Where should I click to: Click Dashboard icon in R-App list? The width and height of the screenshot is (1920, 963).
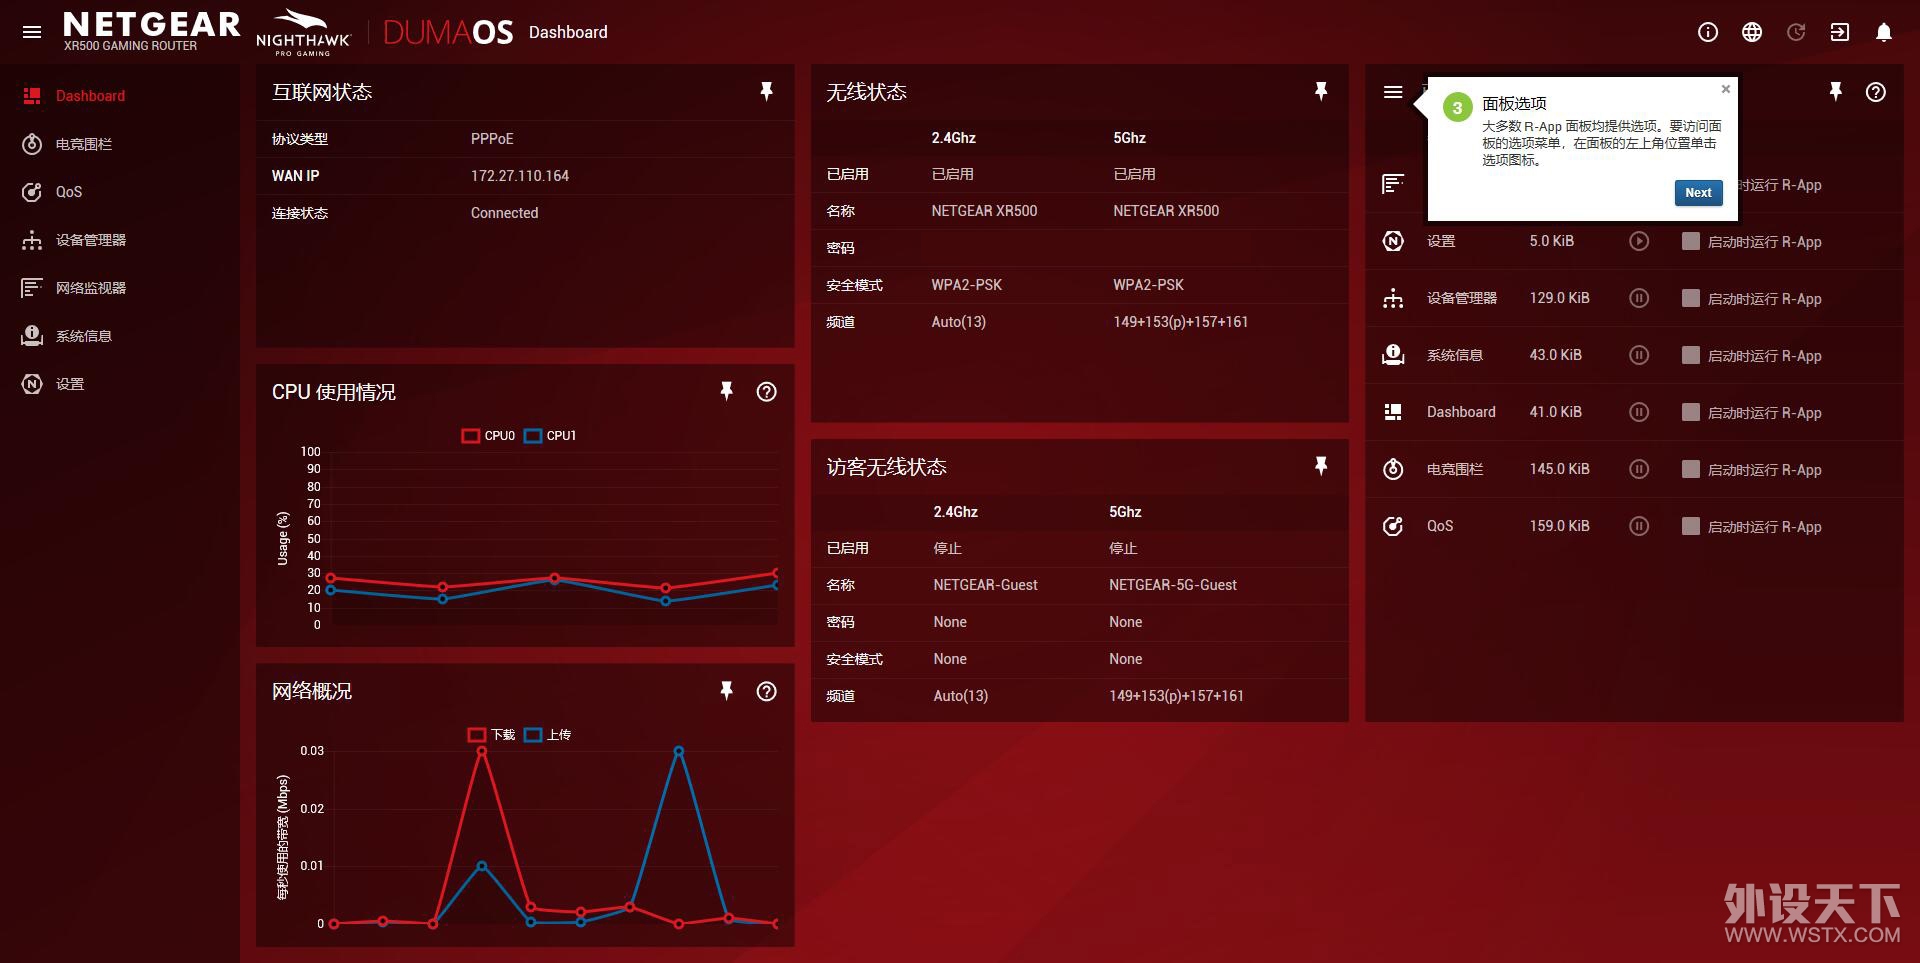coord(1393,412)
